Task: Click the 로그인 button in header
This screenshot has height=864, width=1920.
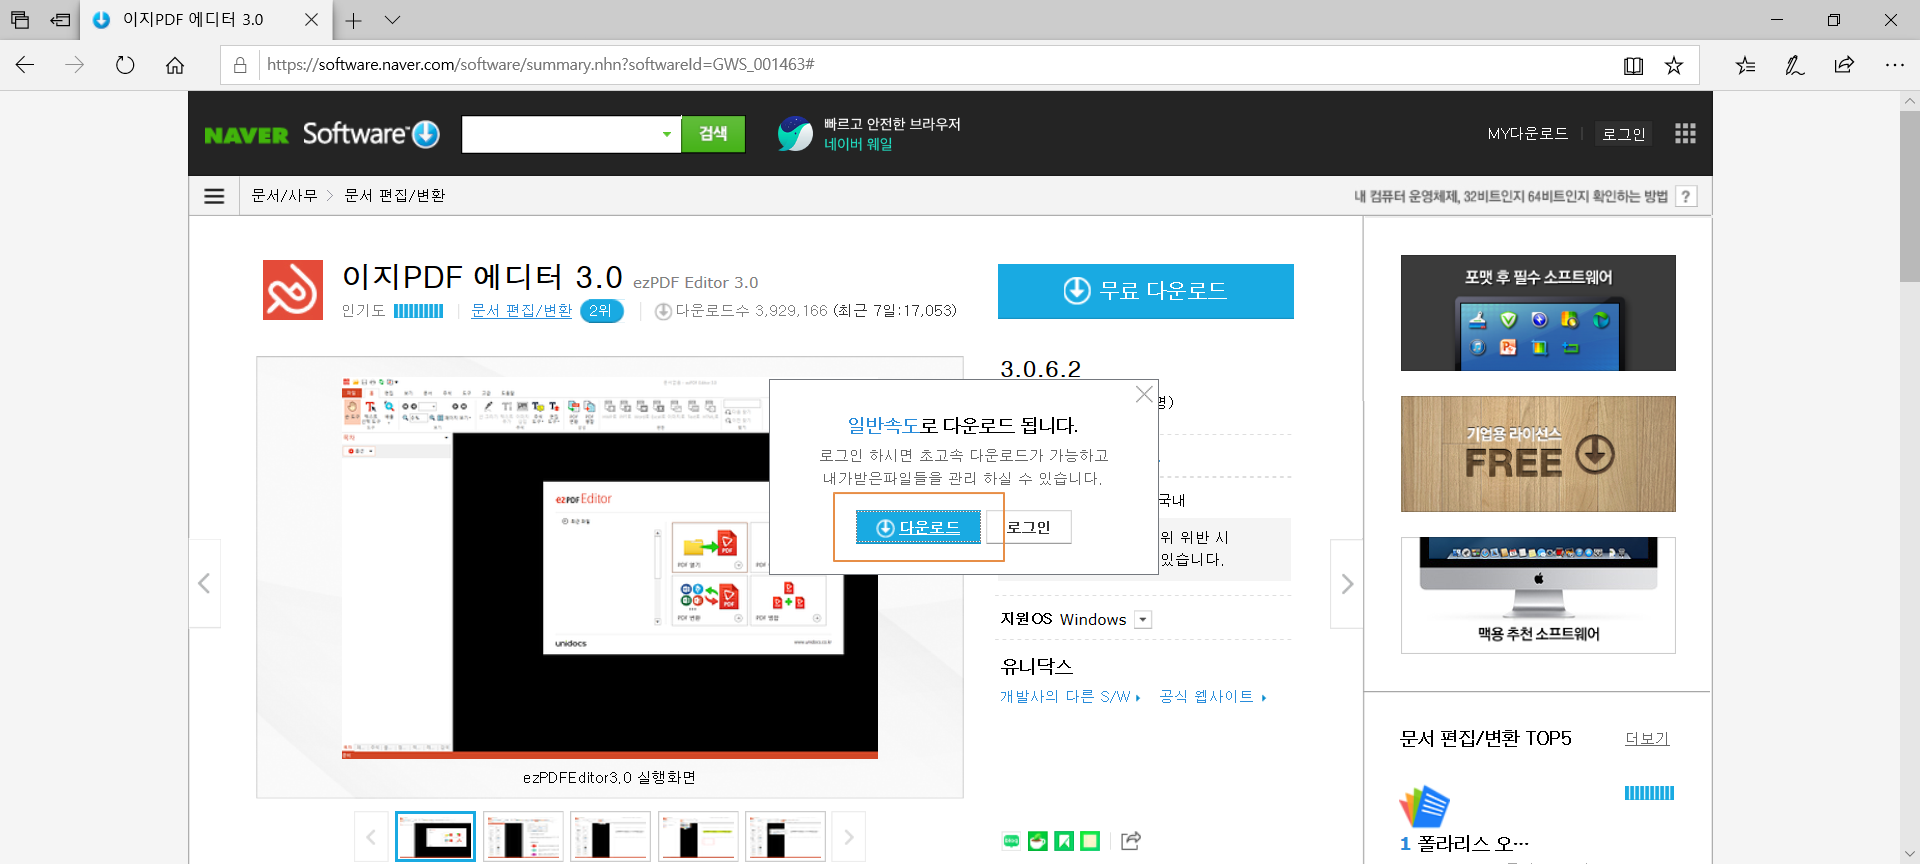Action: pos(1623,134)
